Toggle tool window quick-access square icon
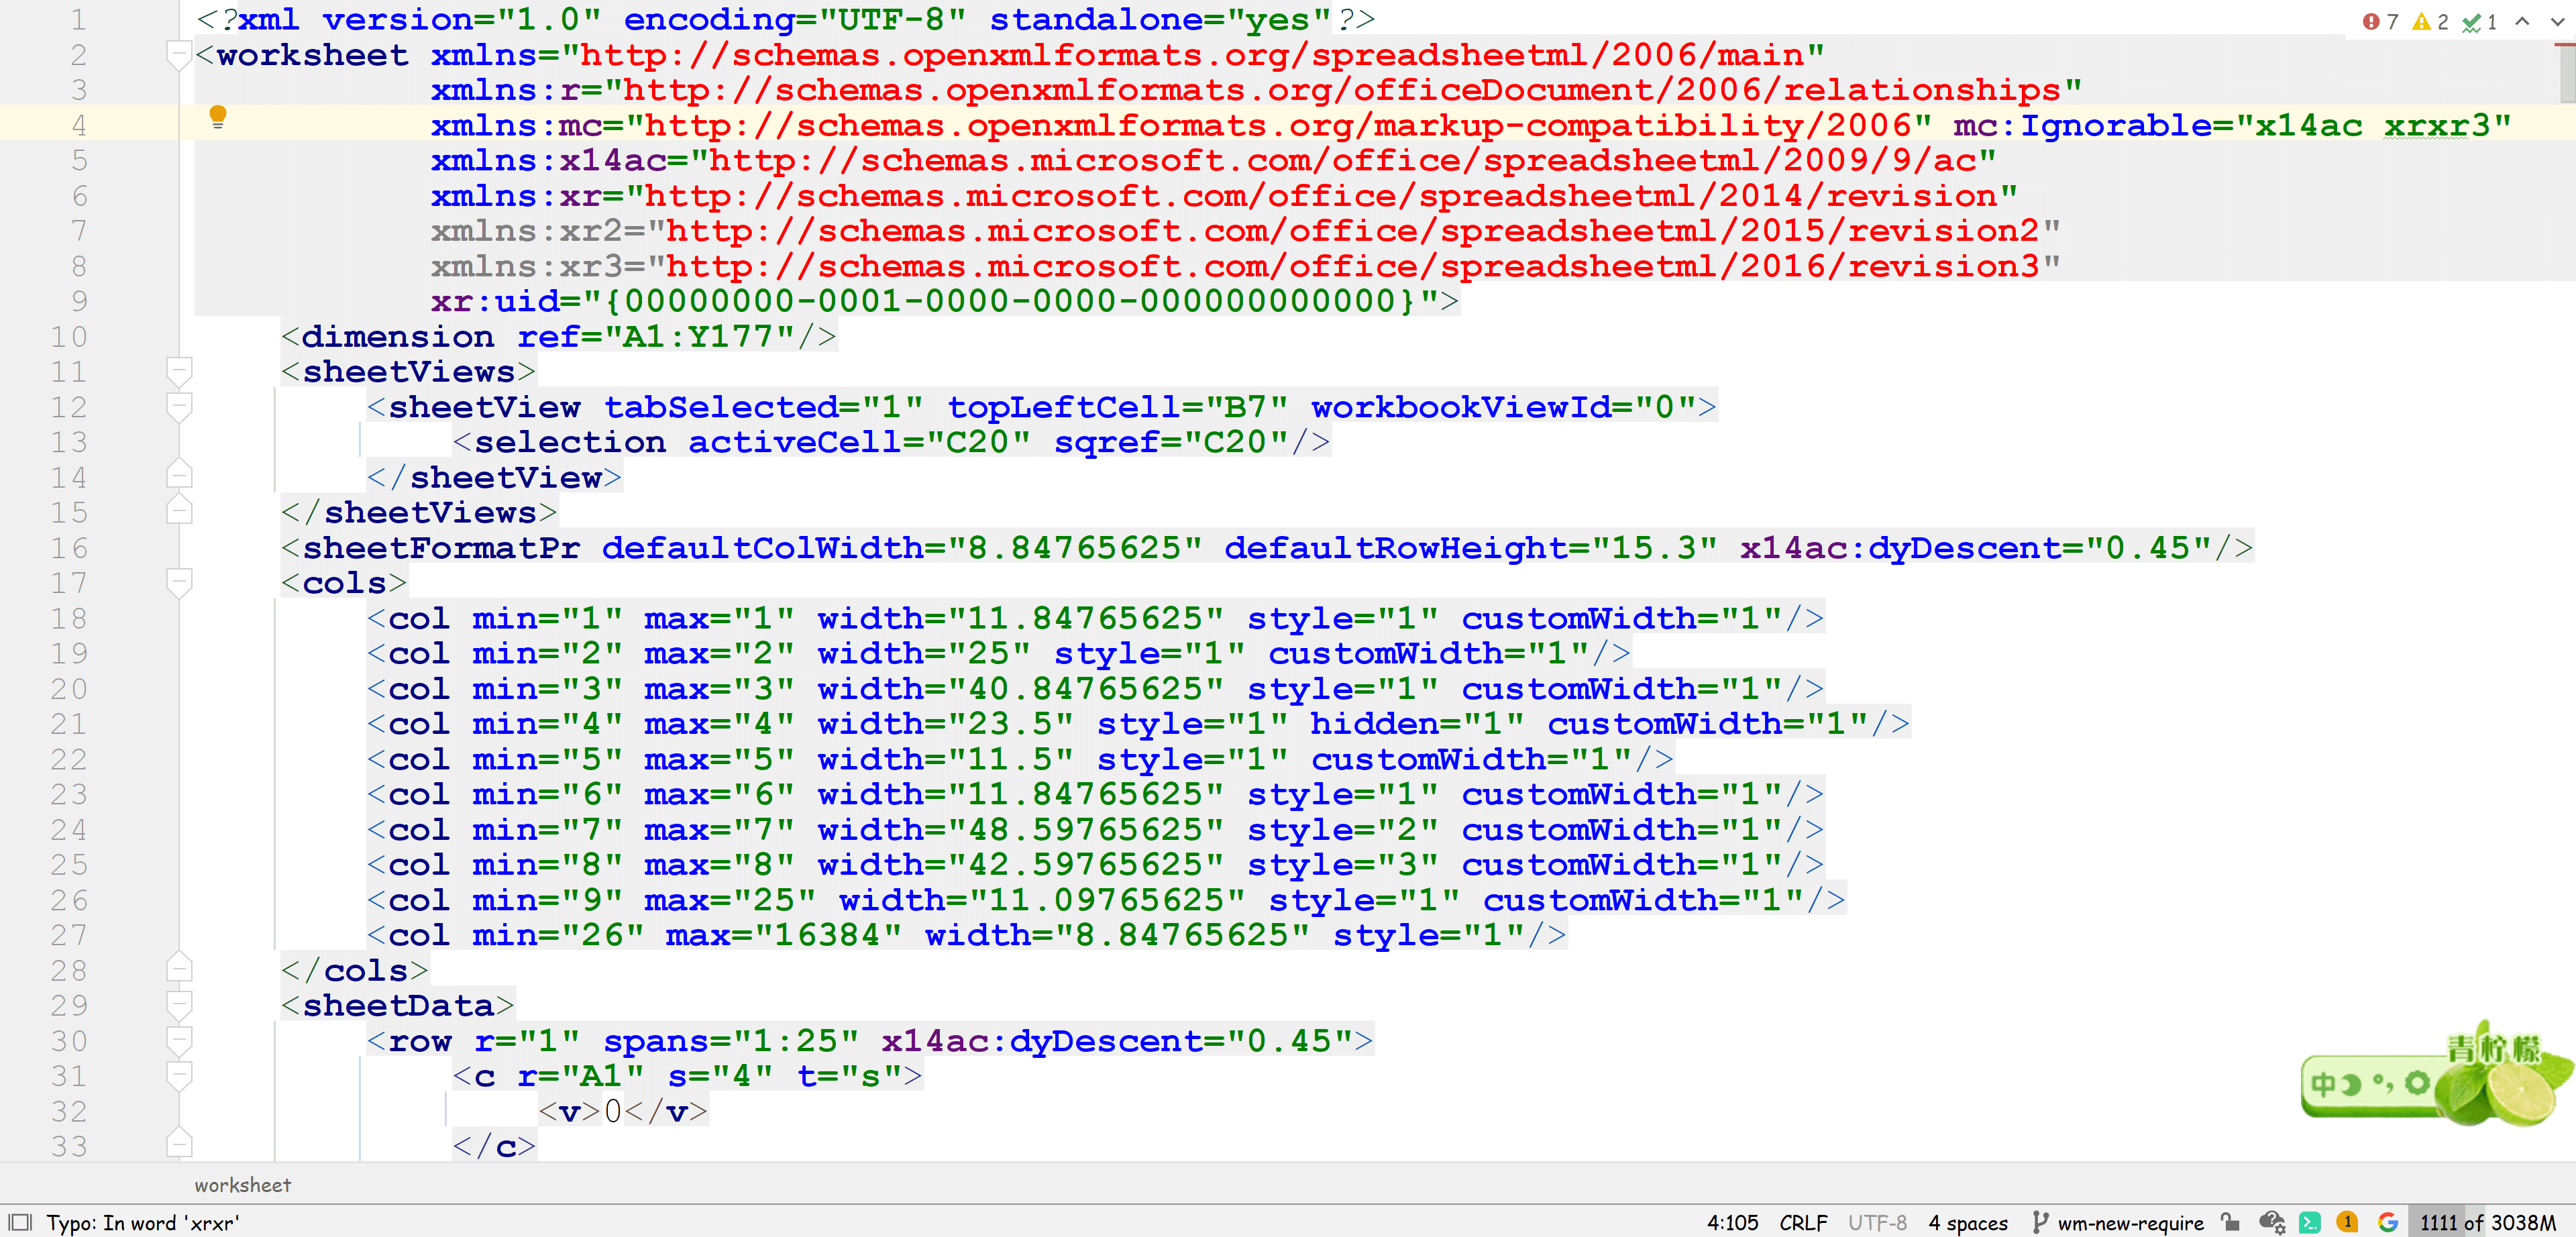The width and height of the screenshot is (2576, 1237). pos(20,1222)
